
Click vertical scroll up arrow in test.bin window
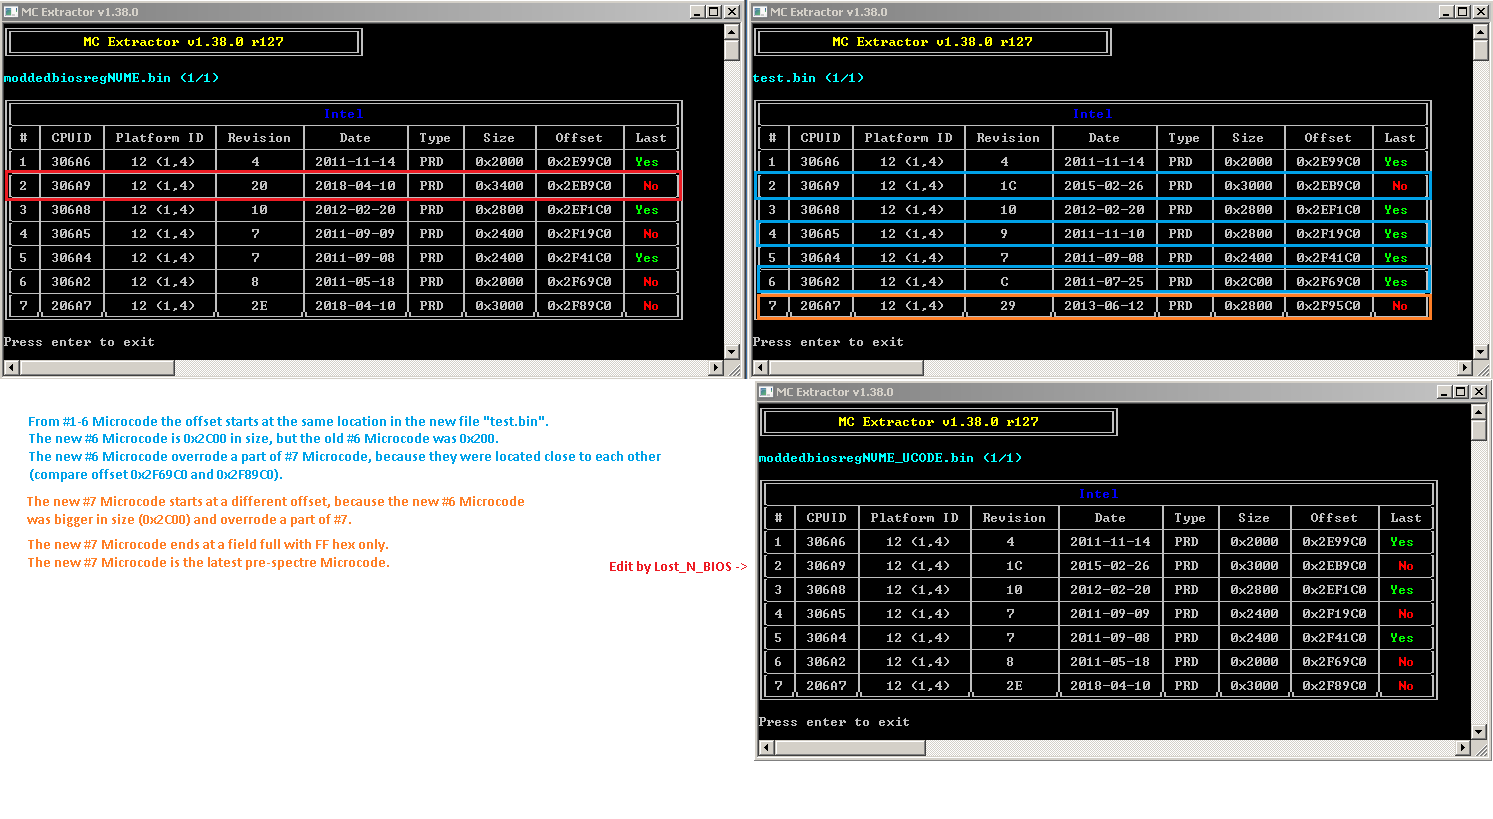coord(1481,31)
